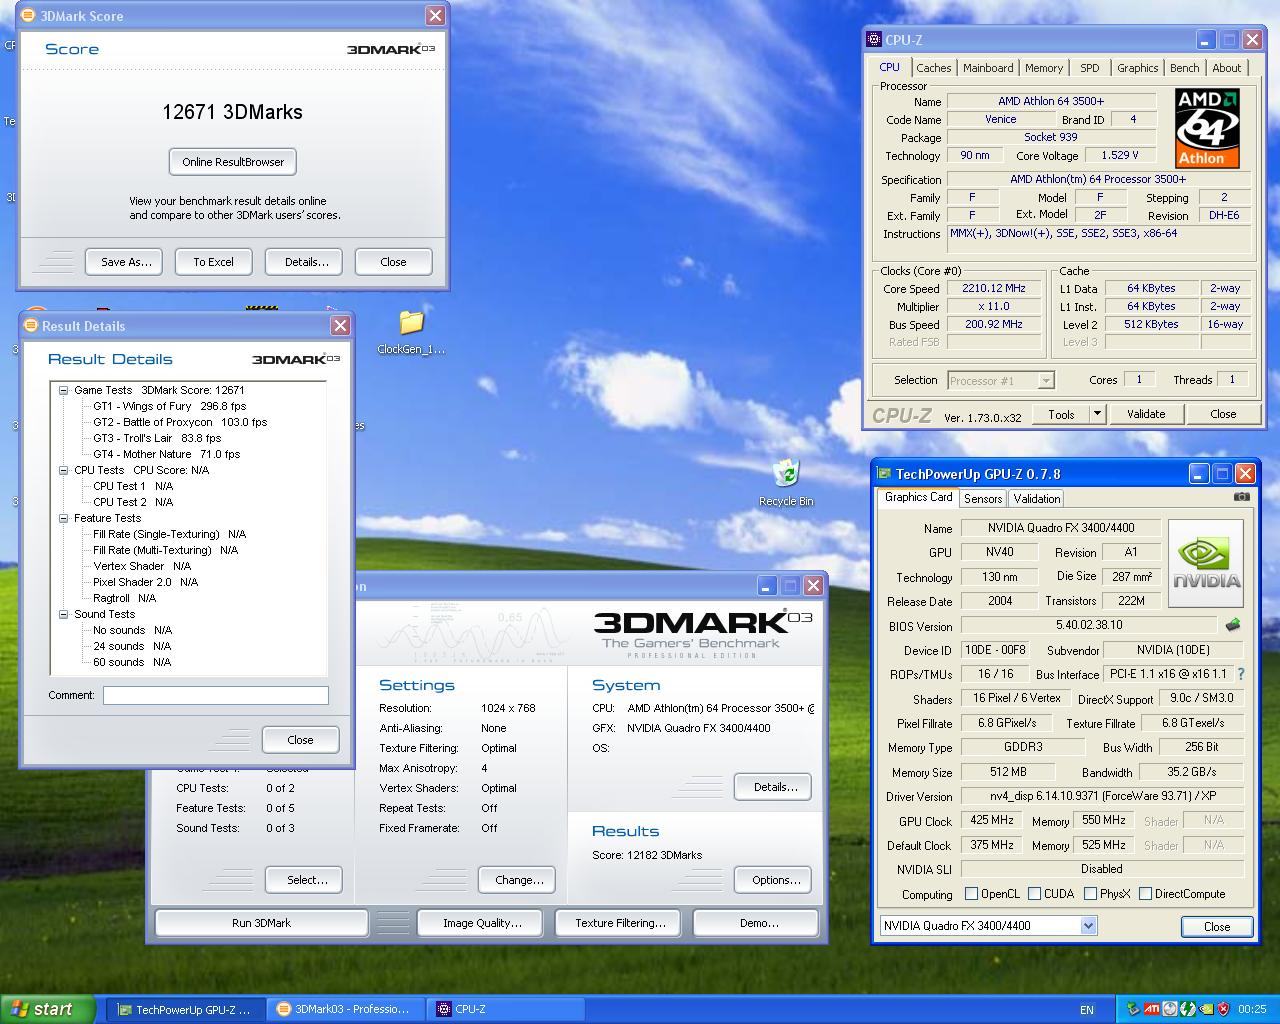Toggle the PhysX checkbox
The image size is (1280, 1024).
tap(1091, 894)
